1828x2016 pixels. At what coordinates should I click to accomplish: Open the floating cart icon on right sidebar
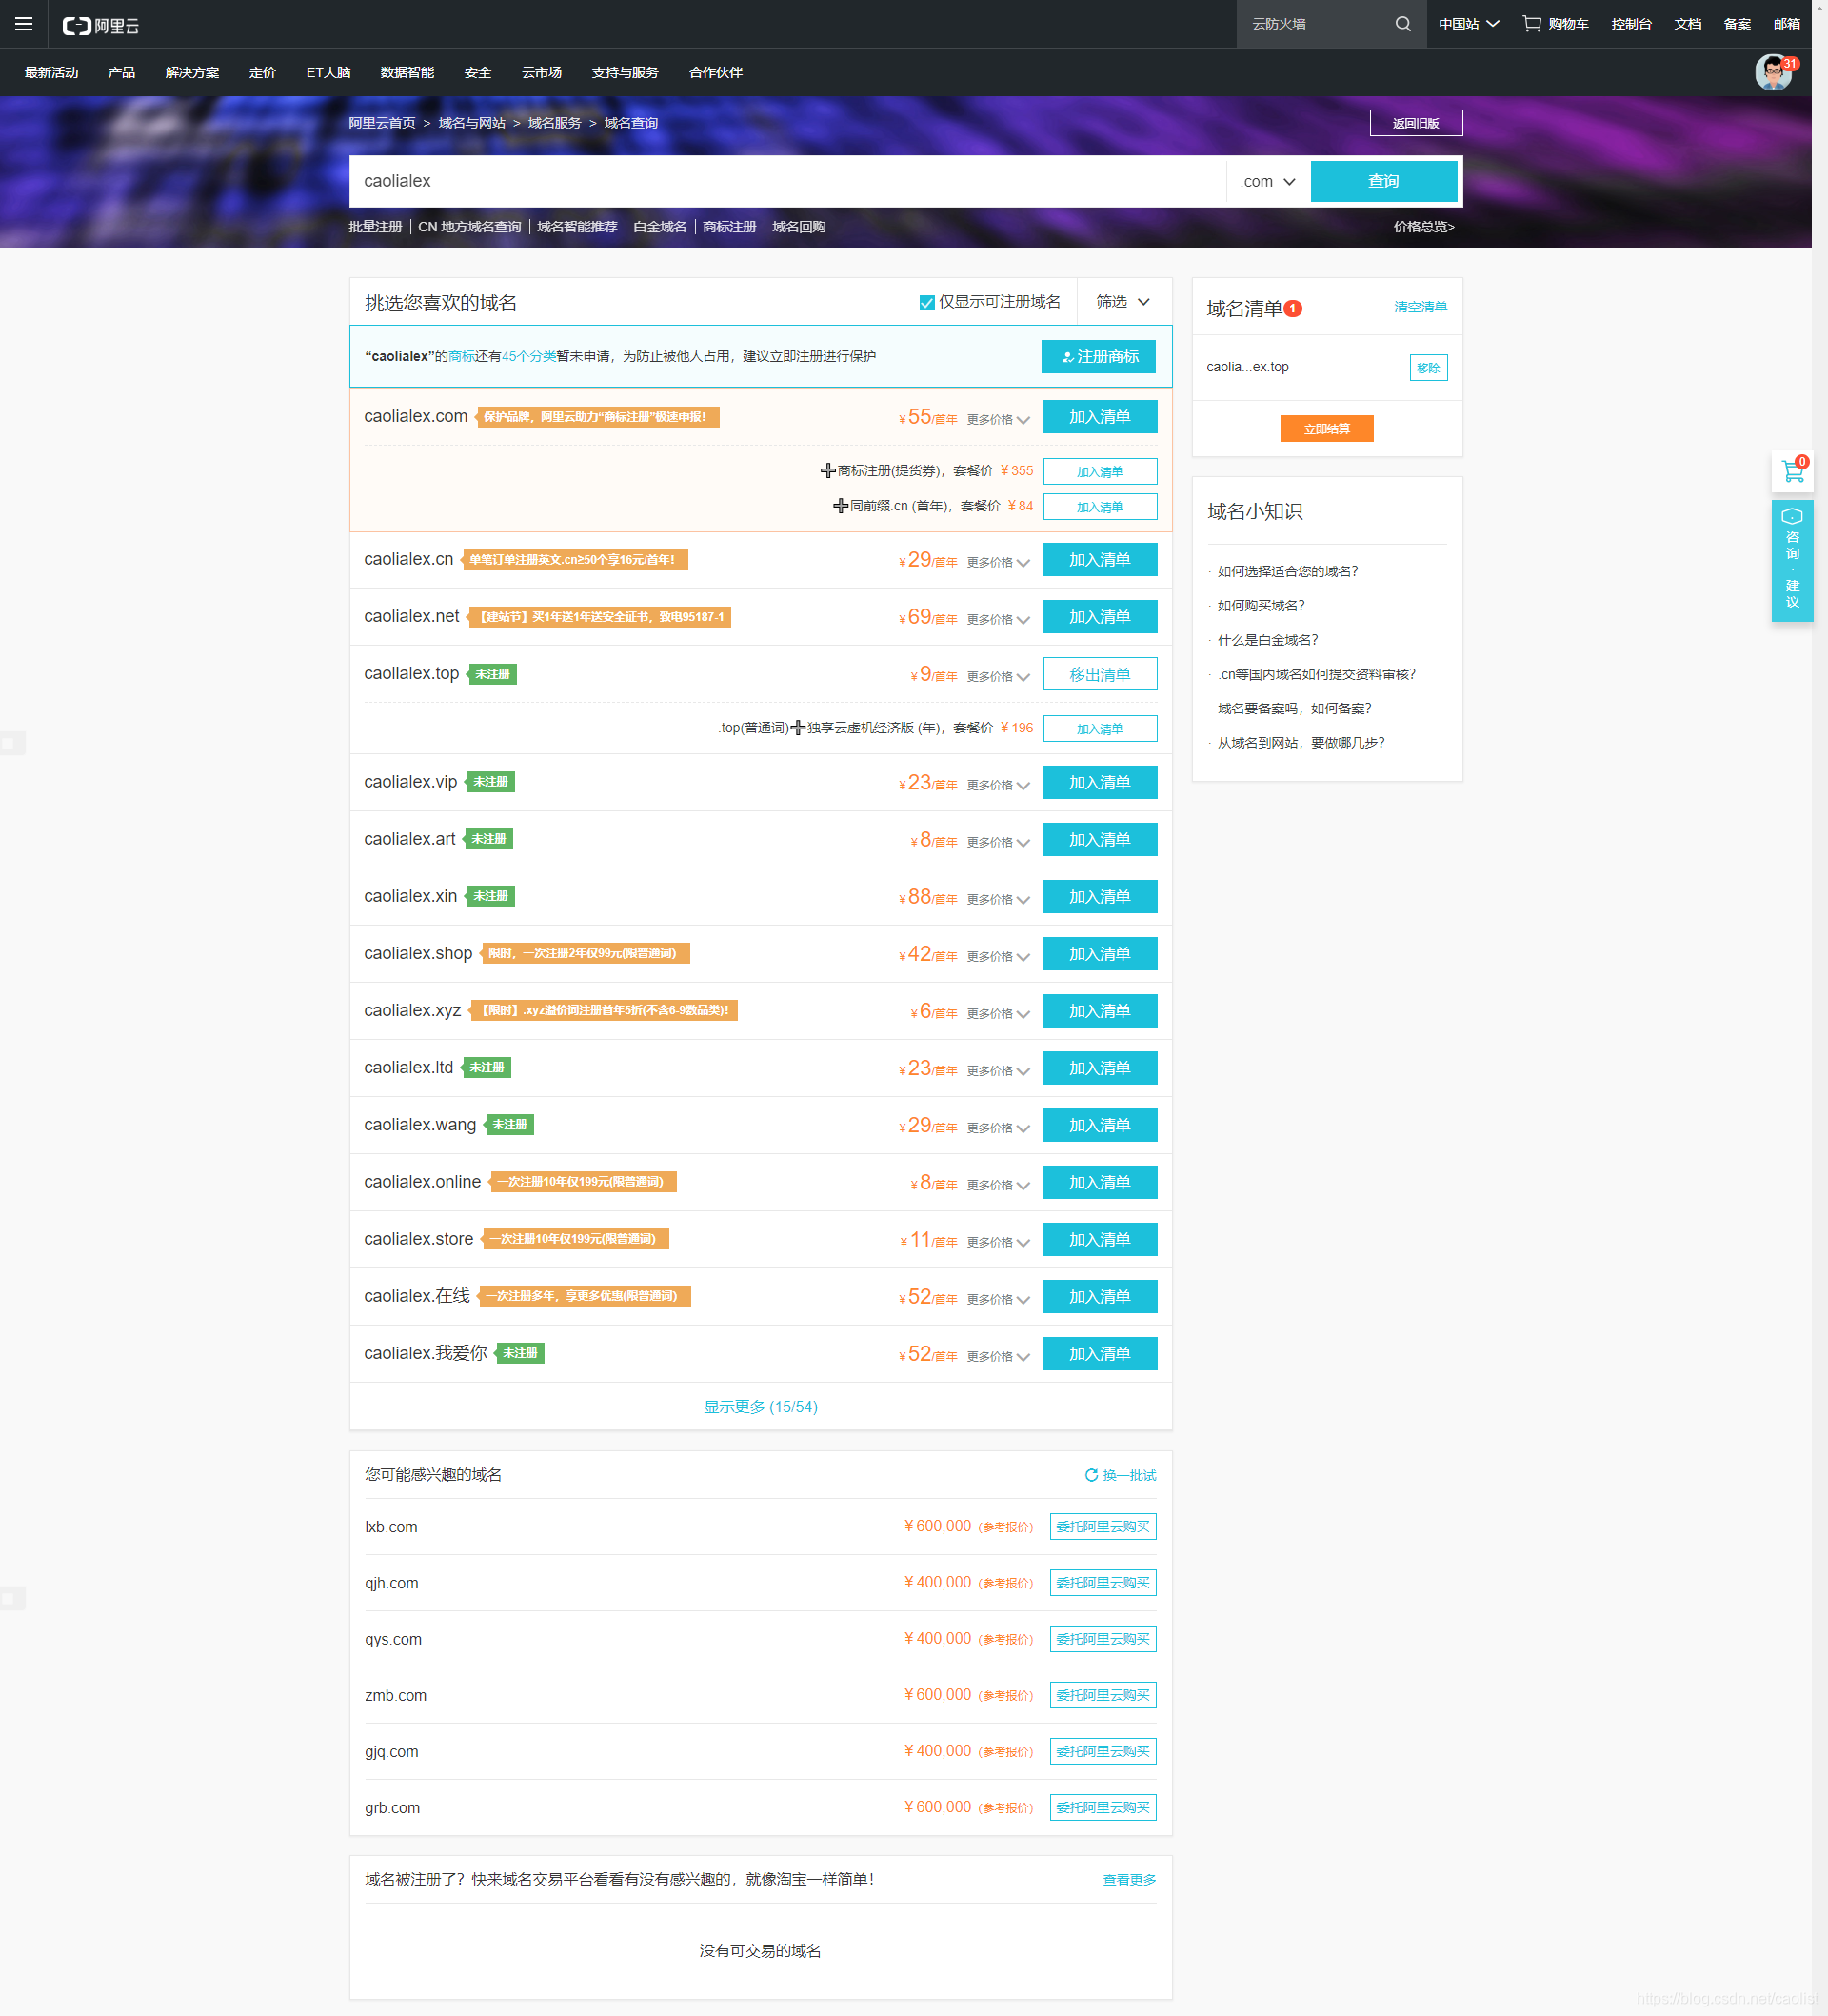pos(1792,471)
